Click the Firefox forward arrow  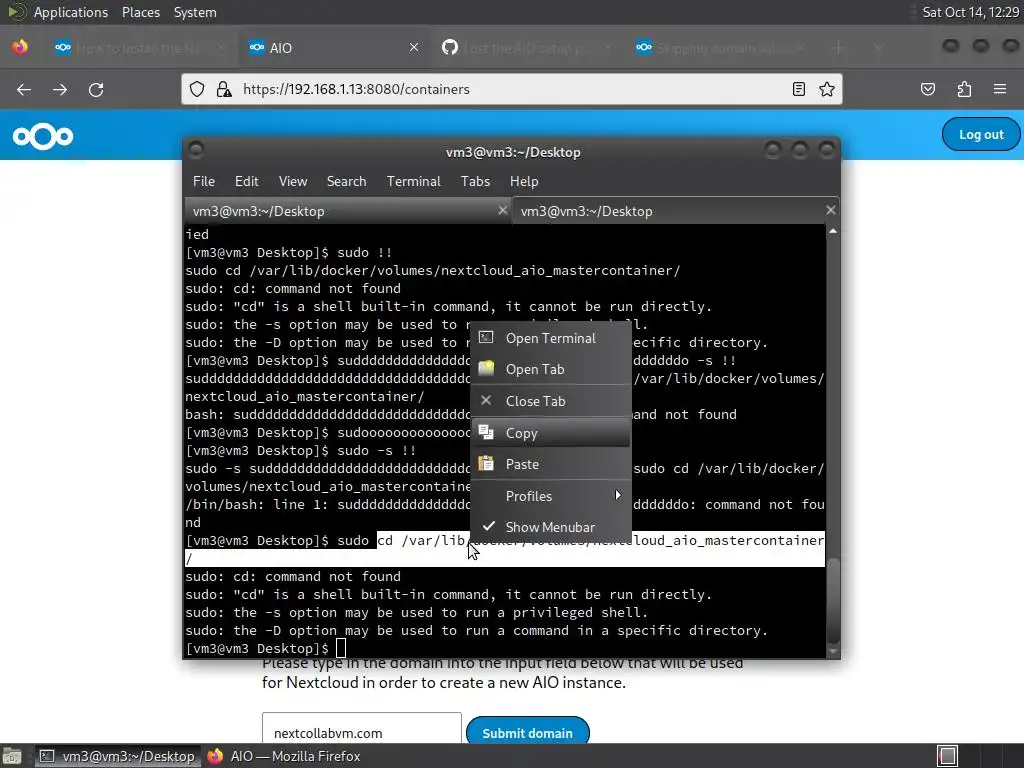(x=60, y=89)
